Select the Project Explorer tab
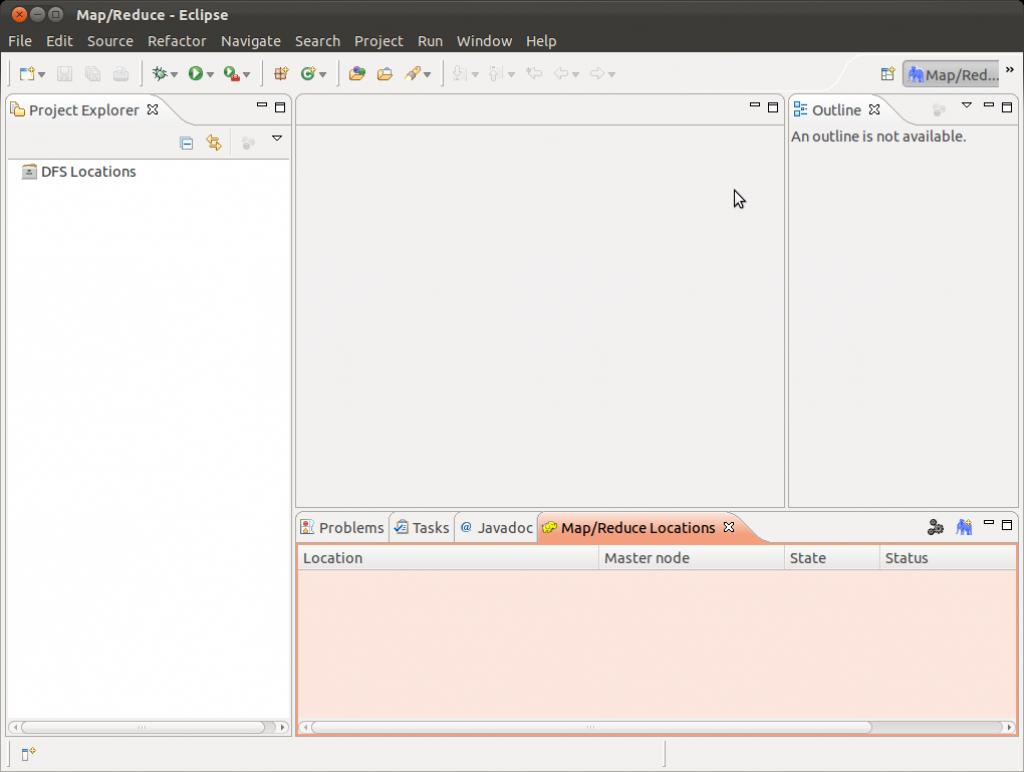This screenshot has width=1024, height=772. (84, 110)
